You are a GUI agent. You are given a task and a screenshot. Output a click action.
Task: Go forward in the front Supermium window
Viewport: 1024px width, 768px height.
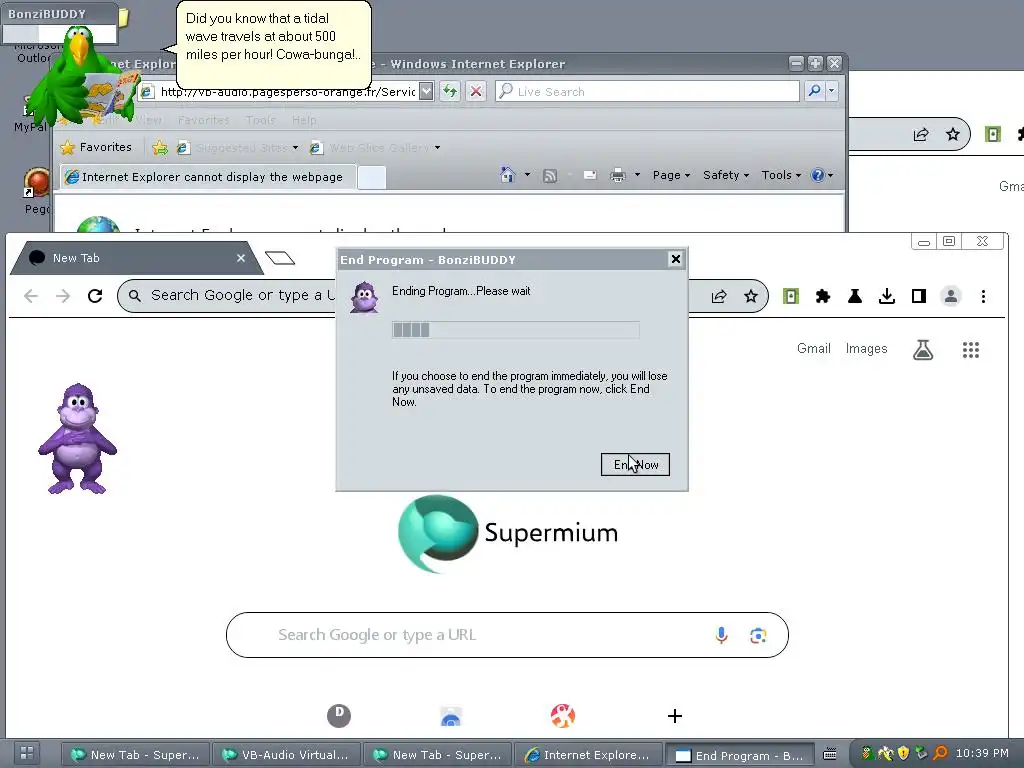click(63, 296)
